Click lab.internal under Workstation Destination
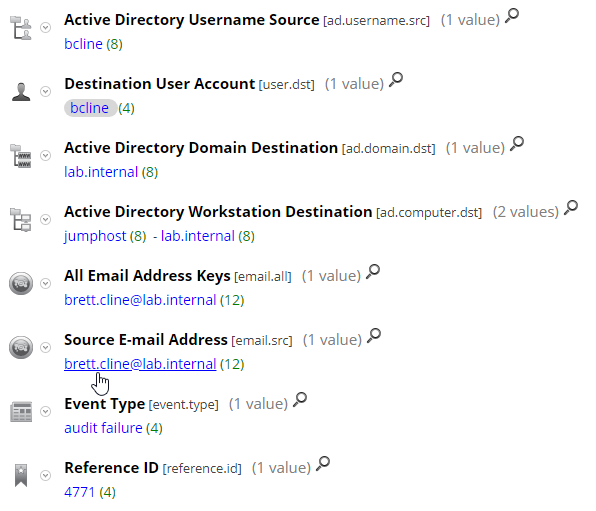Viewport: 596px width, 511px height. [198, 236]
